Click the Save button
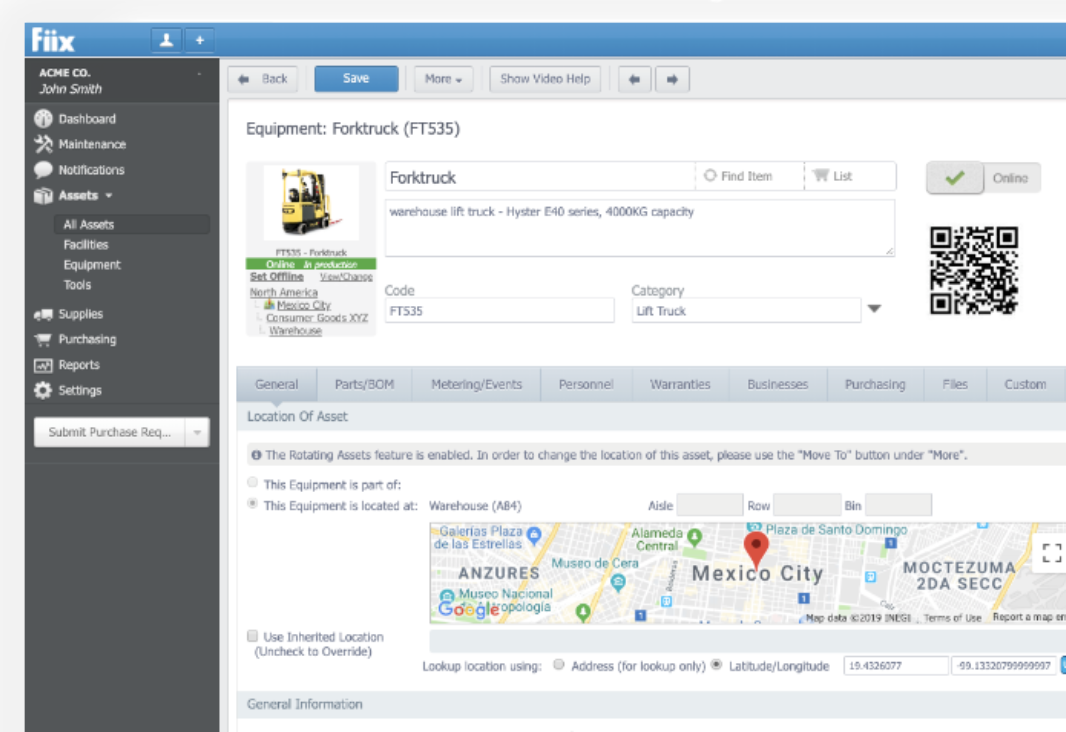The image size is (1066, 732). [x=356, y=79]
